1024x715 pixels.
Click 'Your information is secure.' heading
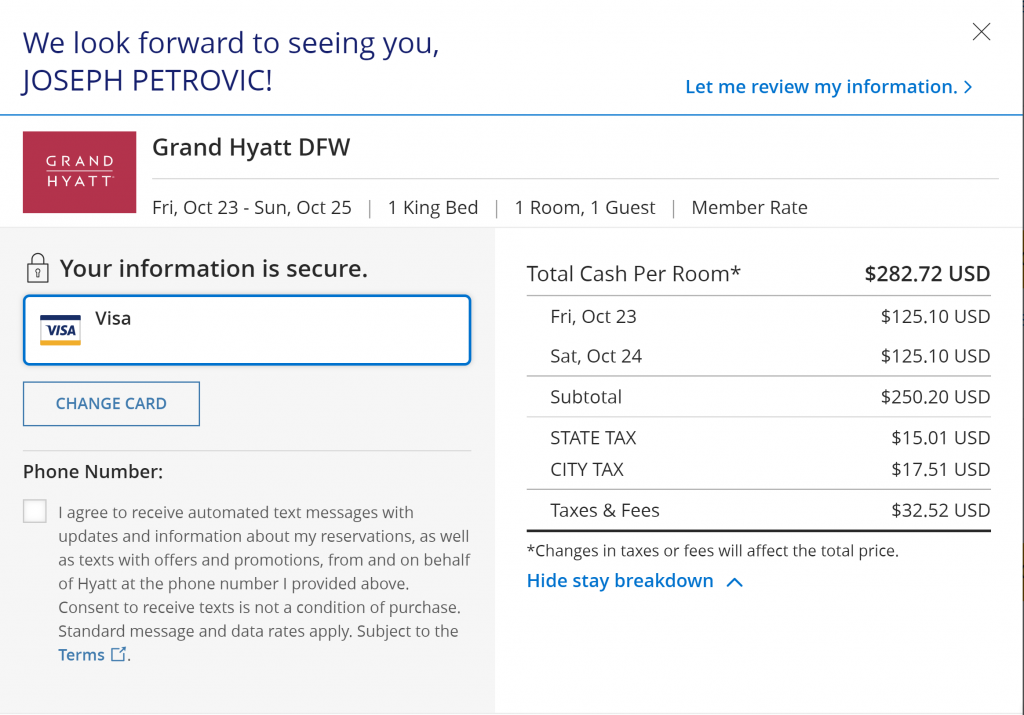click(x=214, y=268)
